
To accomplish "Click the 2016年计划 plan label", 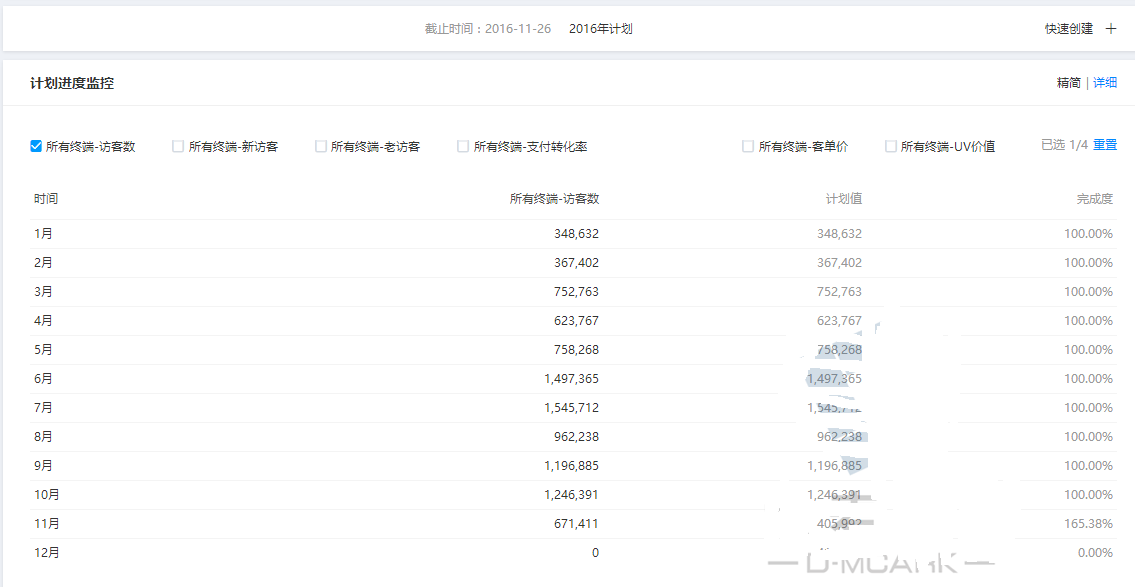I will [600, 29].
